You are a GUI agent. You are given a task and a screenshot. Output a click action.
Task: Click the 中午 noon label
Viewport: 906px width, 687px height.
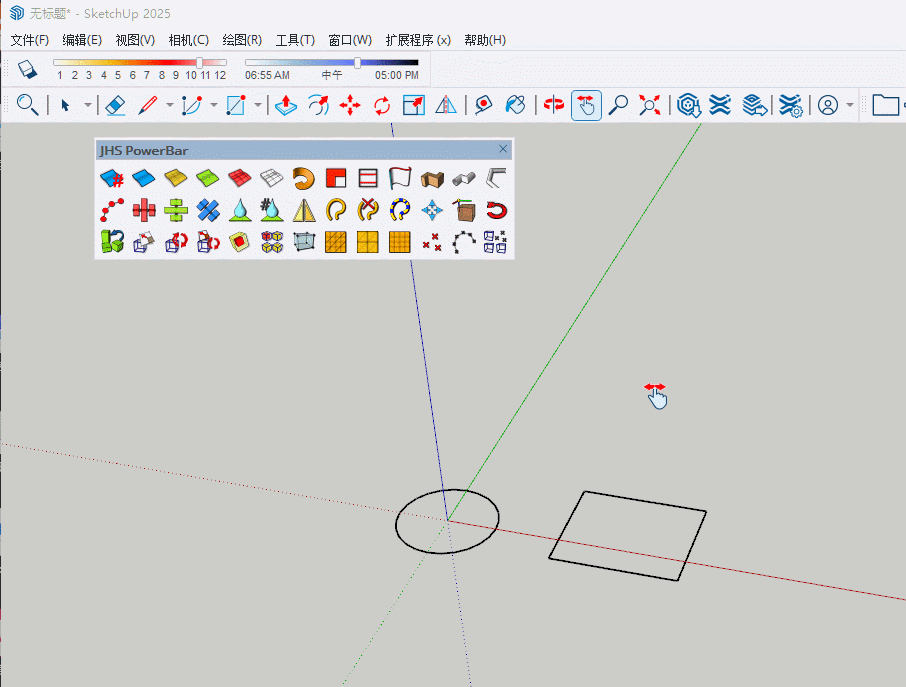click(332, 75)
